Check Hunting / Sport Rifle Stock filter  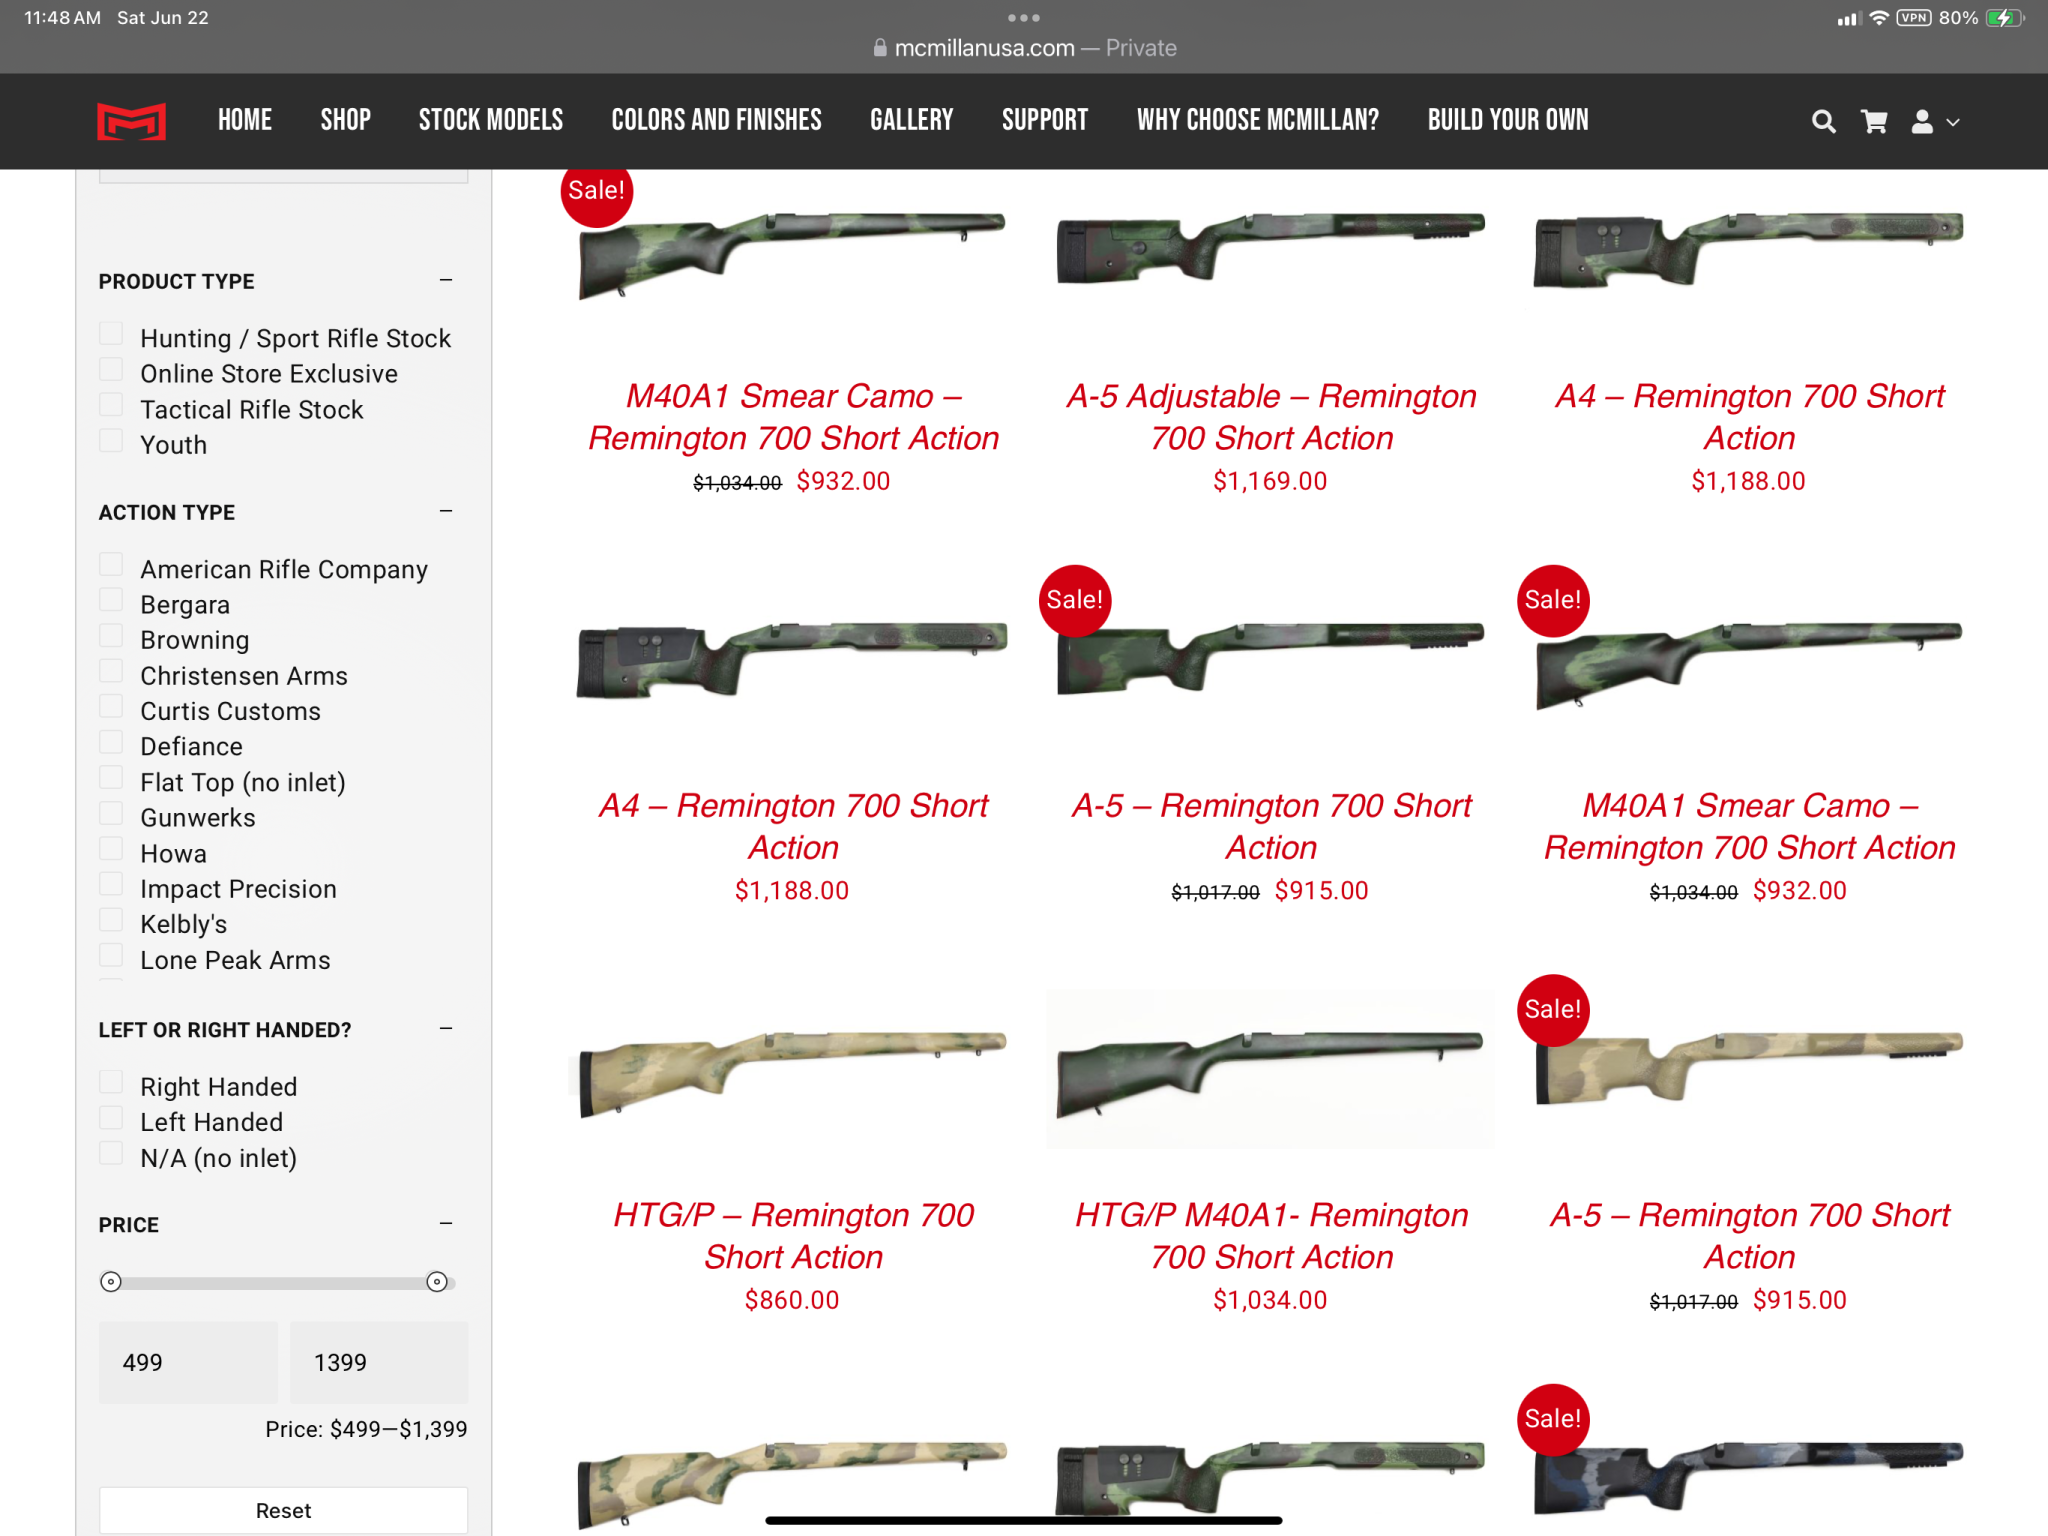(111, 334)
